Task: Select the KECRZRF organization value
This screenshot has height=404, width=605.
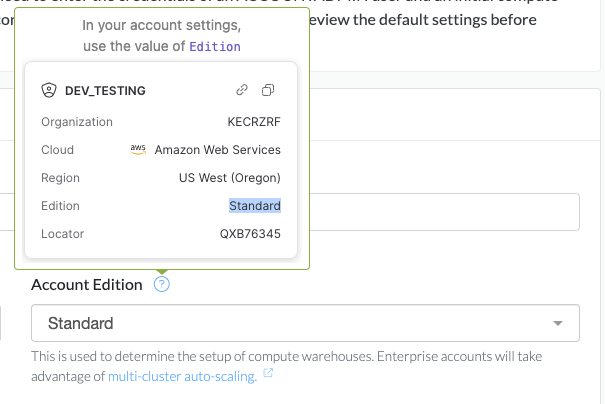Action: click(x=254, y=122)
